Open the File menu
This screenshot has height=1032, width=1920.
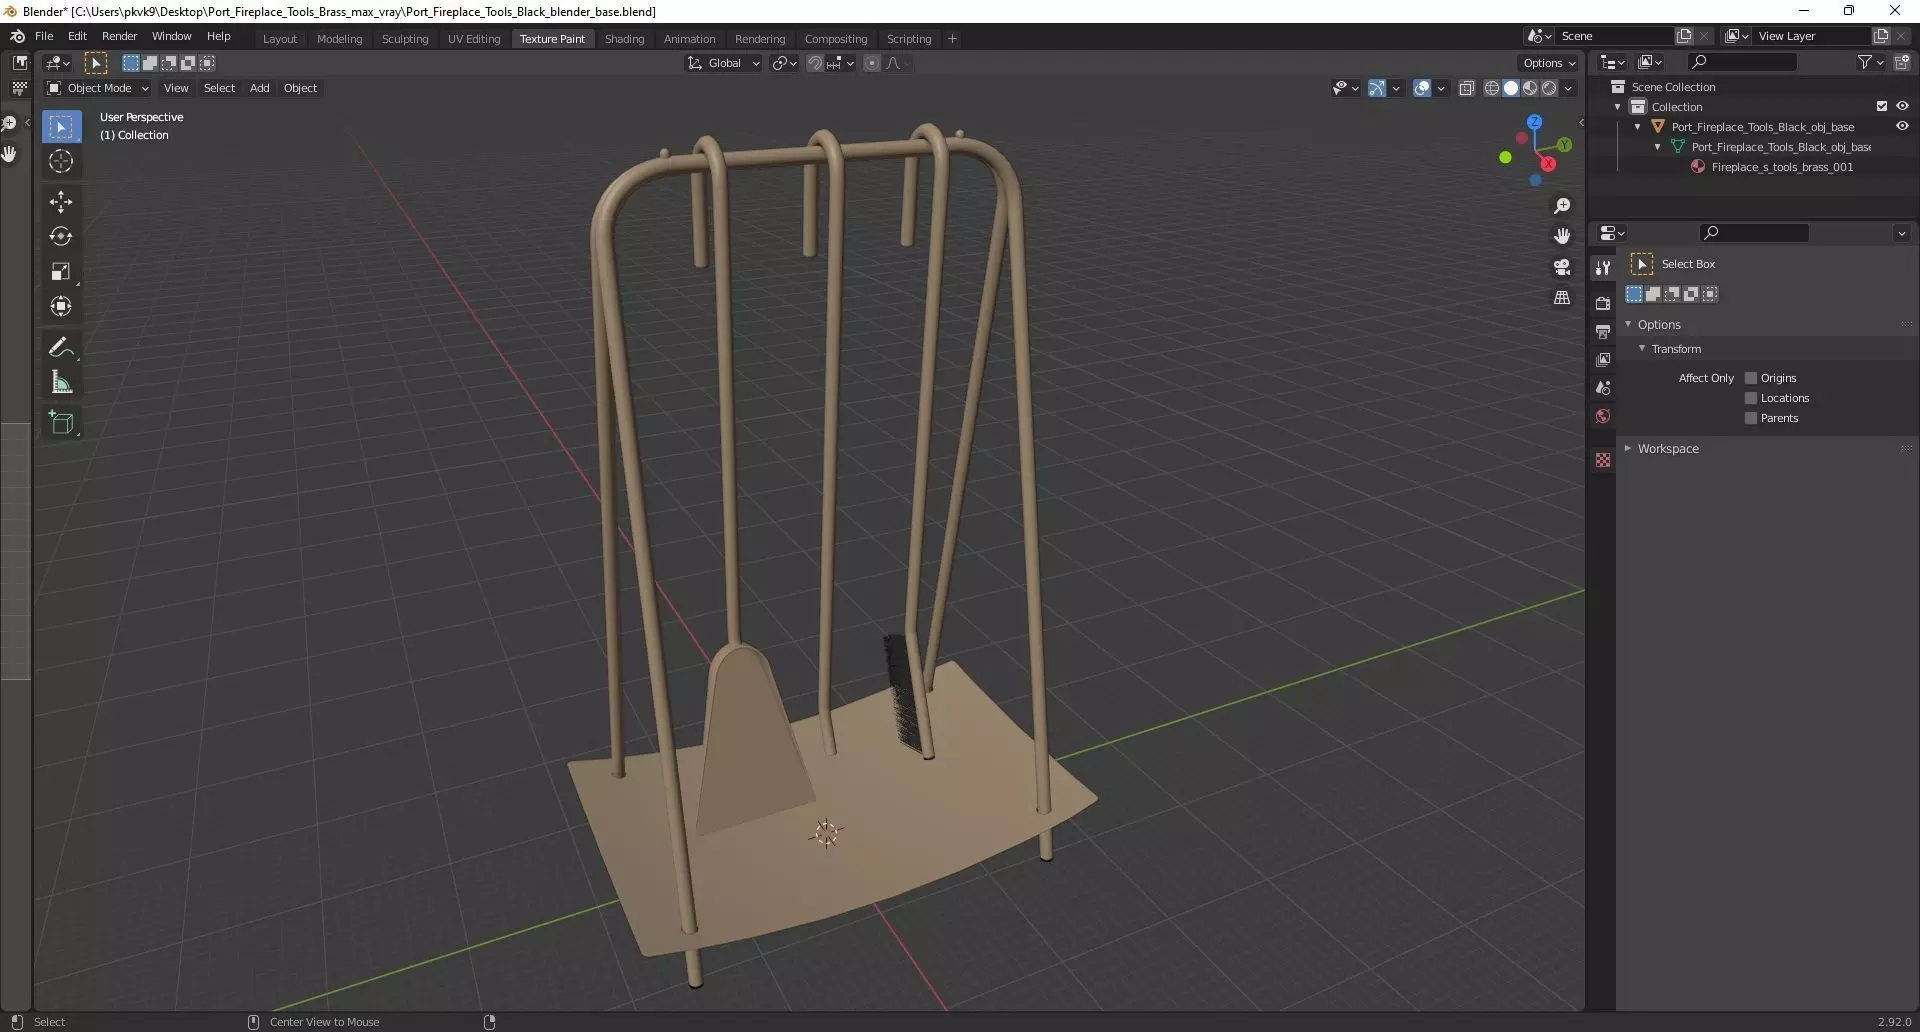pos(44,36)
